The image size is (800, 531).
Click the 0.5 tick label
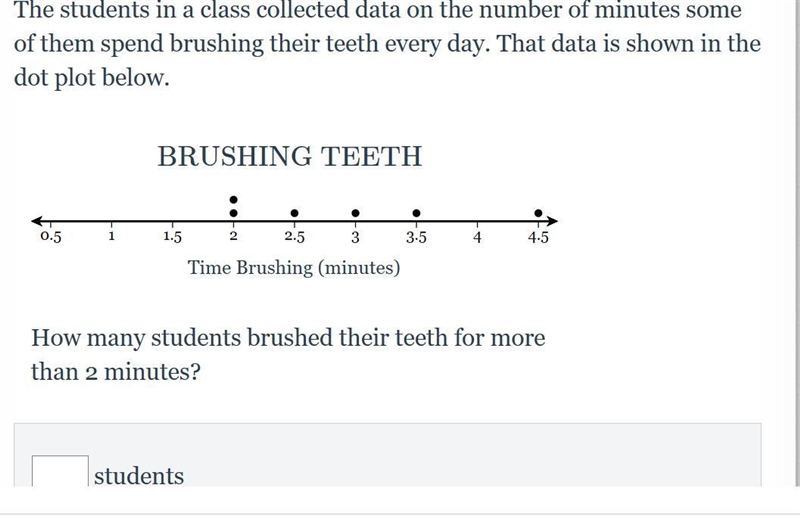click(x=51, y=237)
